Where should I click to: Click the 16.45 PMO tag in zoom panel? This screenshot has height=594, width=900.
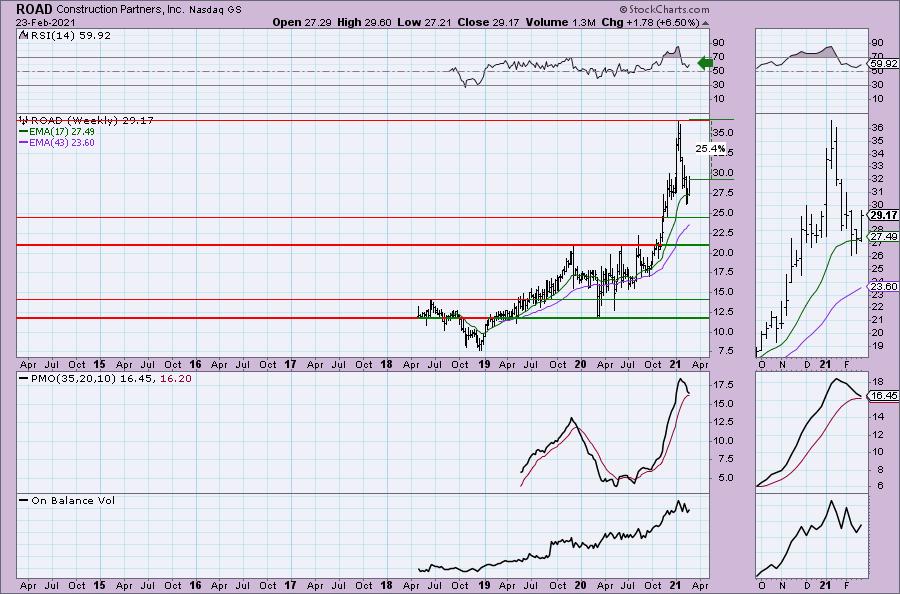click(x=883, y=395)
